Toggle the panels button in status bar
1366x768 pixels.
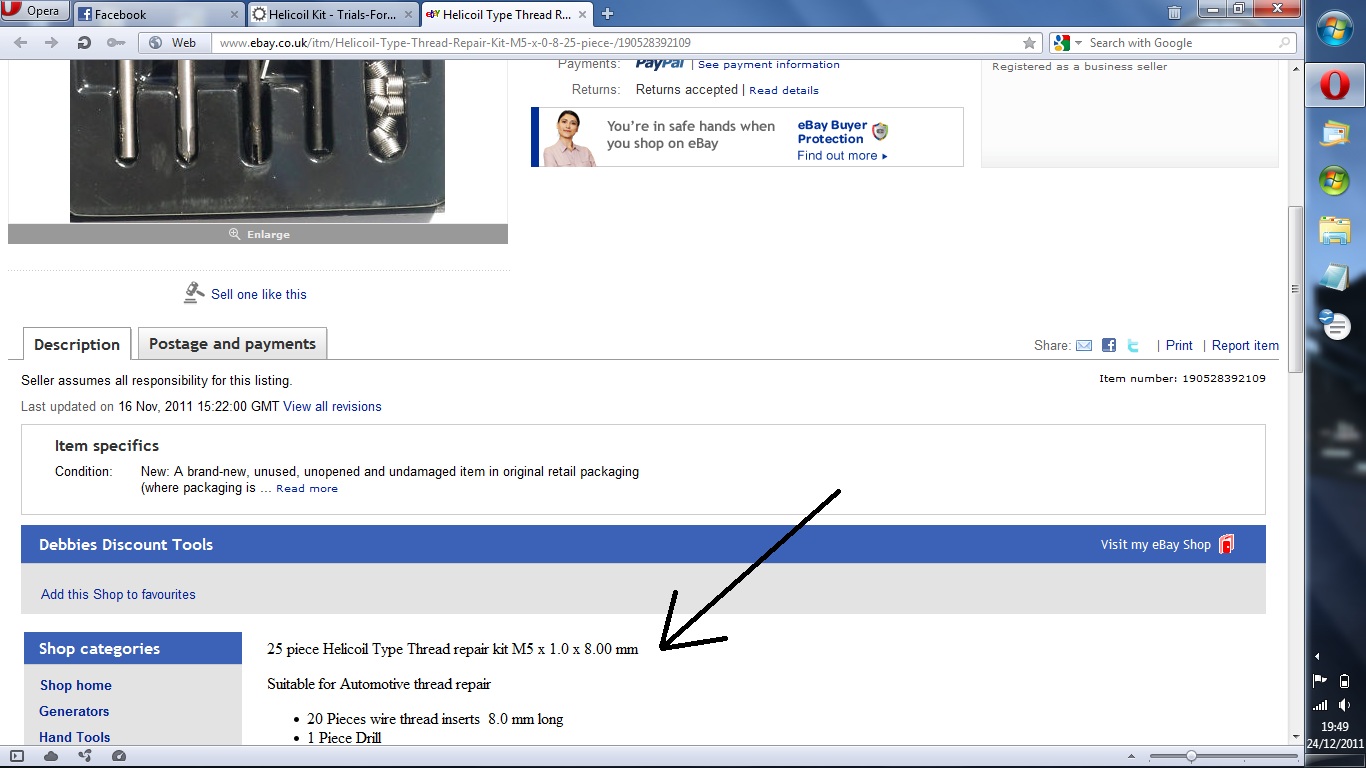[x=16, y=756]
